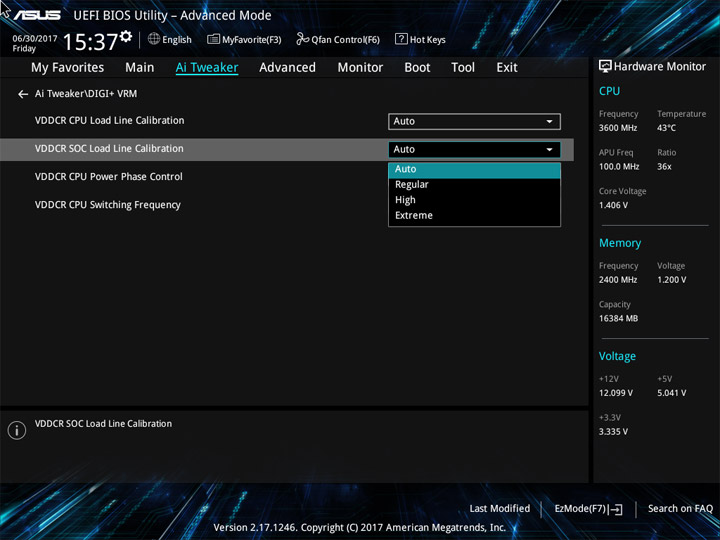Click the 12.099 V reading
The height and width of the screenshot is (540, 720).
[616, 393]
